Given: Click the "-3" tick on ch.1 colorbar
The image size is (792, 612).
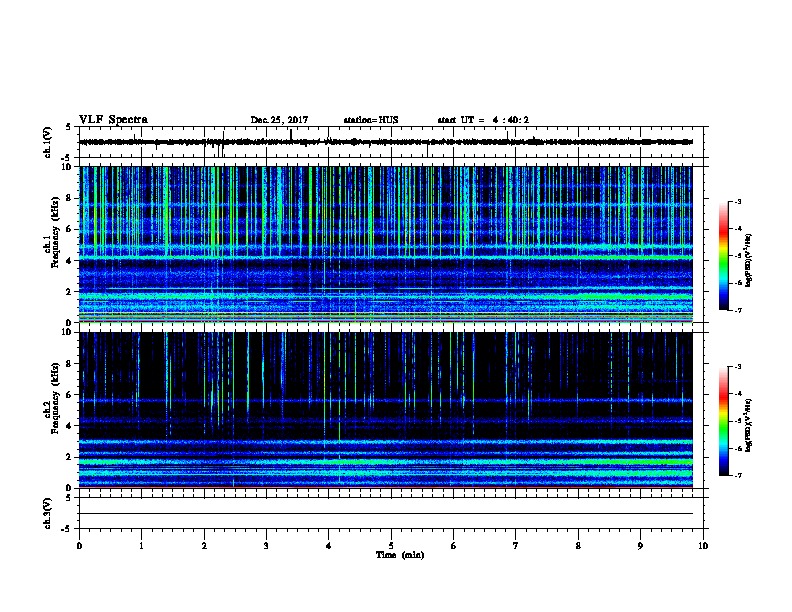Looking at the screenshot, I should coord(738,202).
